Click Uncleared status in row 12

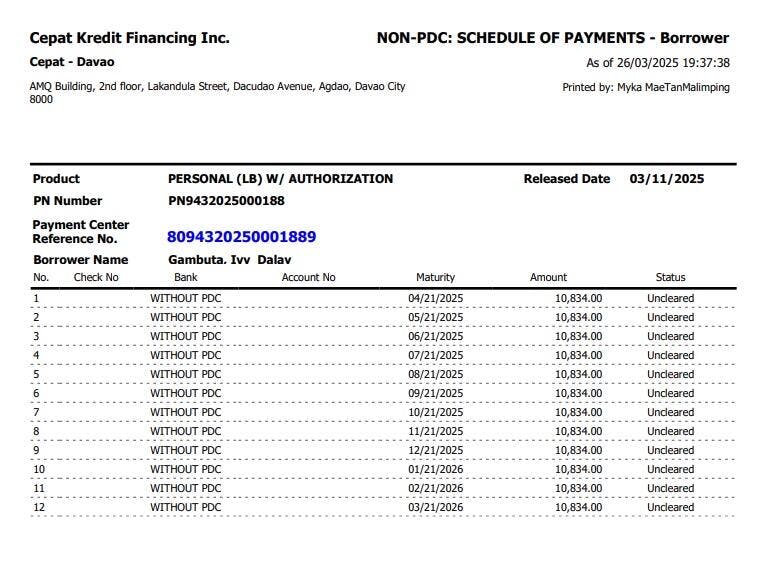(670, 507)
